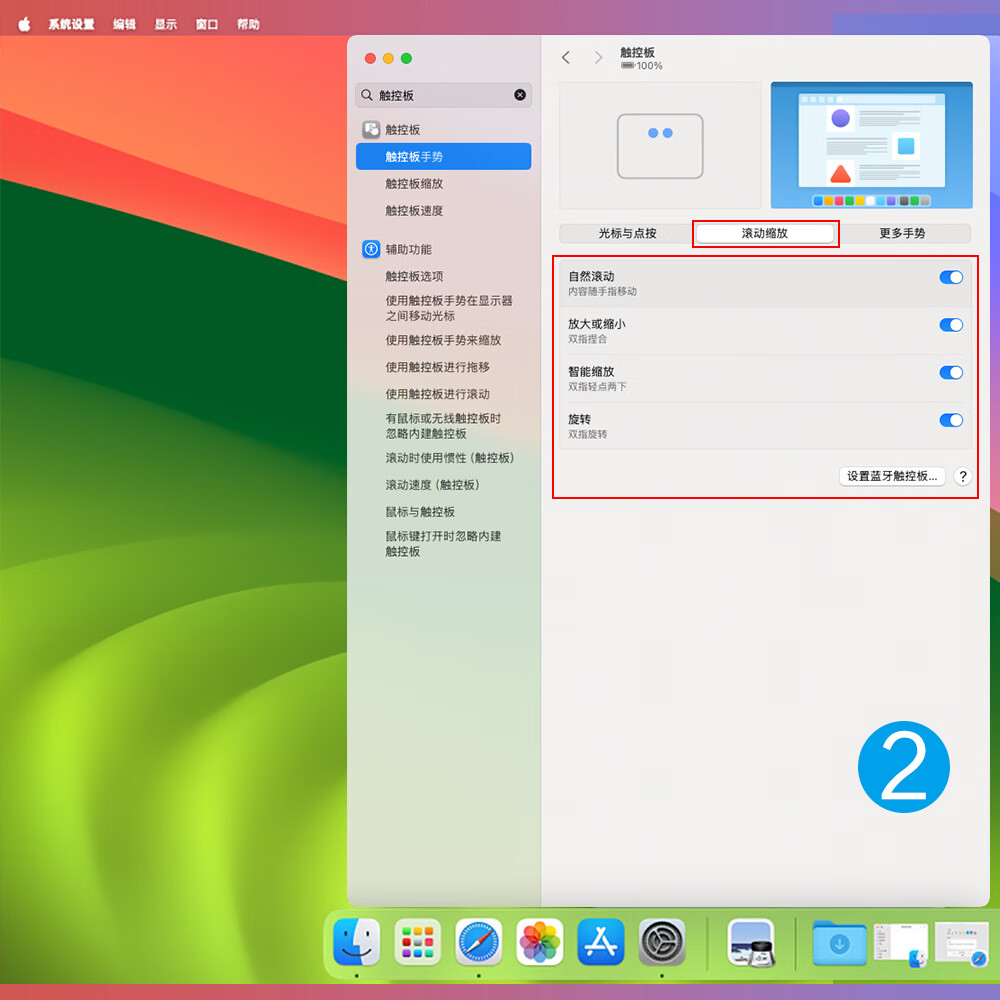This screenshot has width=1000, height=1000.
Task: Click the 辅助功能 section label
Action: click(408, 249)
